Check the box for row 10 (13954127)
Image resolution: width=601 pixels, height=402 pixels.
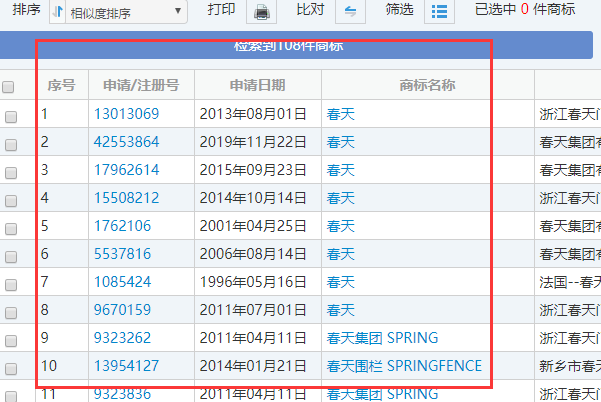coord(11,368)
